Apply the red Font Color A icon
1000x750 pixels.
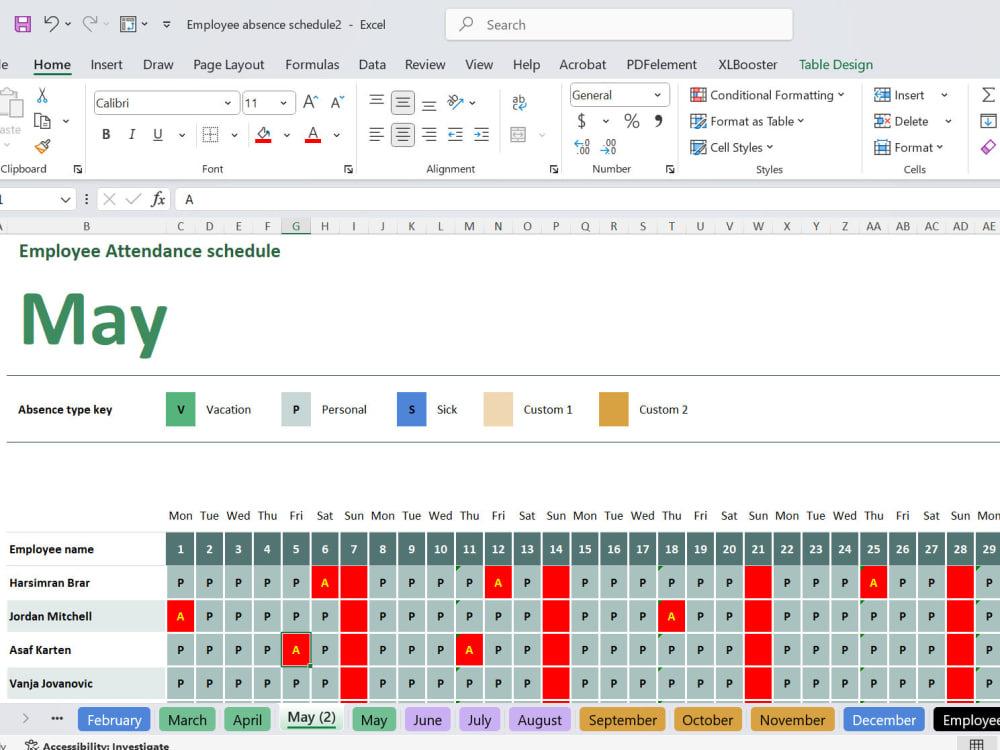(312, 135)
